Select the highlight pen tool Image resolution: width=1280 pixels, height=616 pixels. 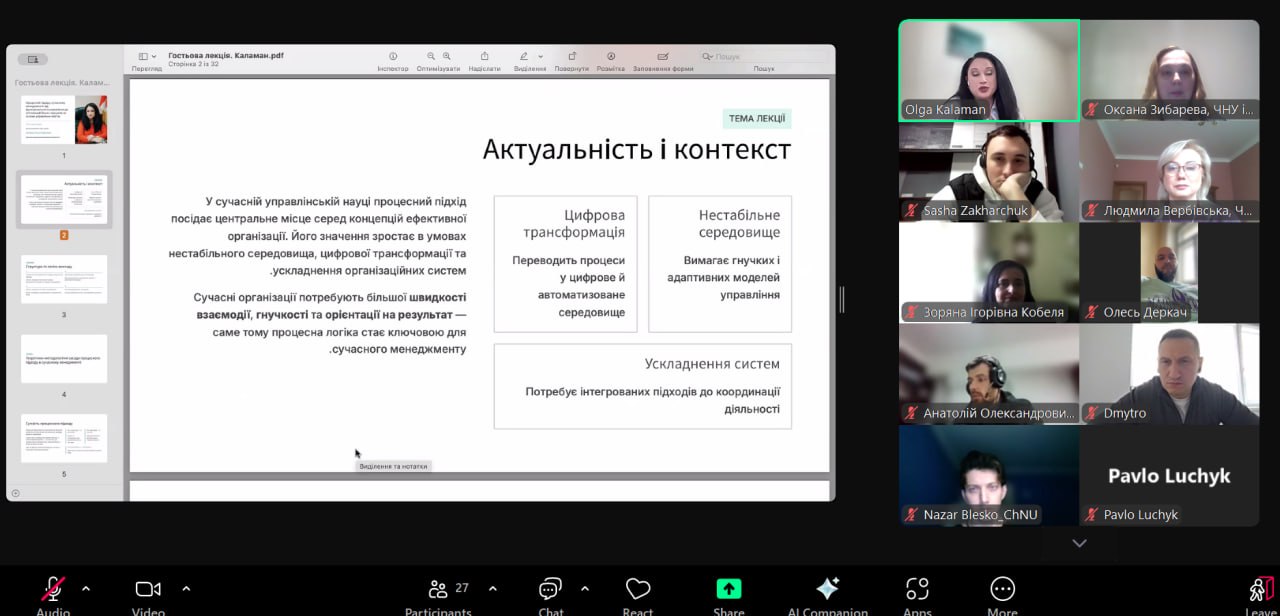[524, 57]
